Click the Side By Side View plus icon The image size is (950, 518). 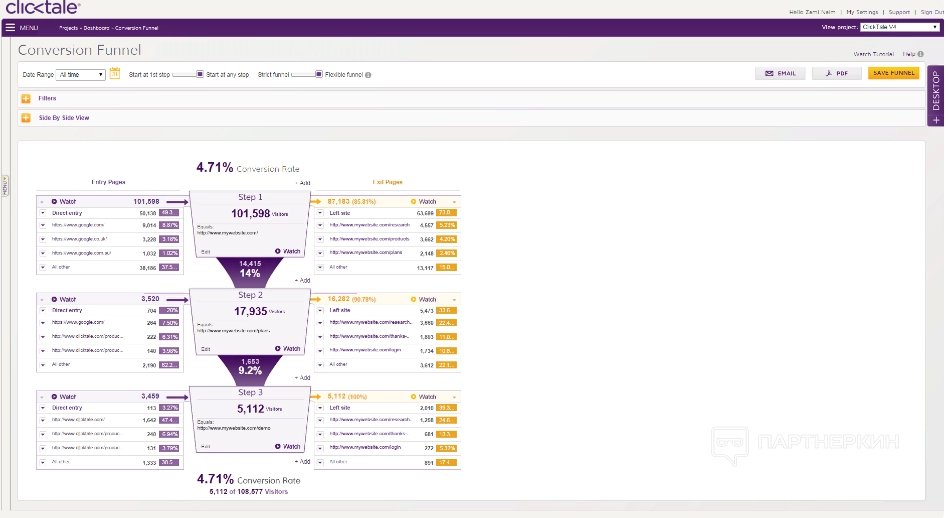[26, 118]
